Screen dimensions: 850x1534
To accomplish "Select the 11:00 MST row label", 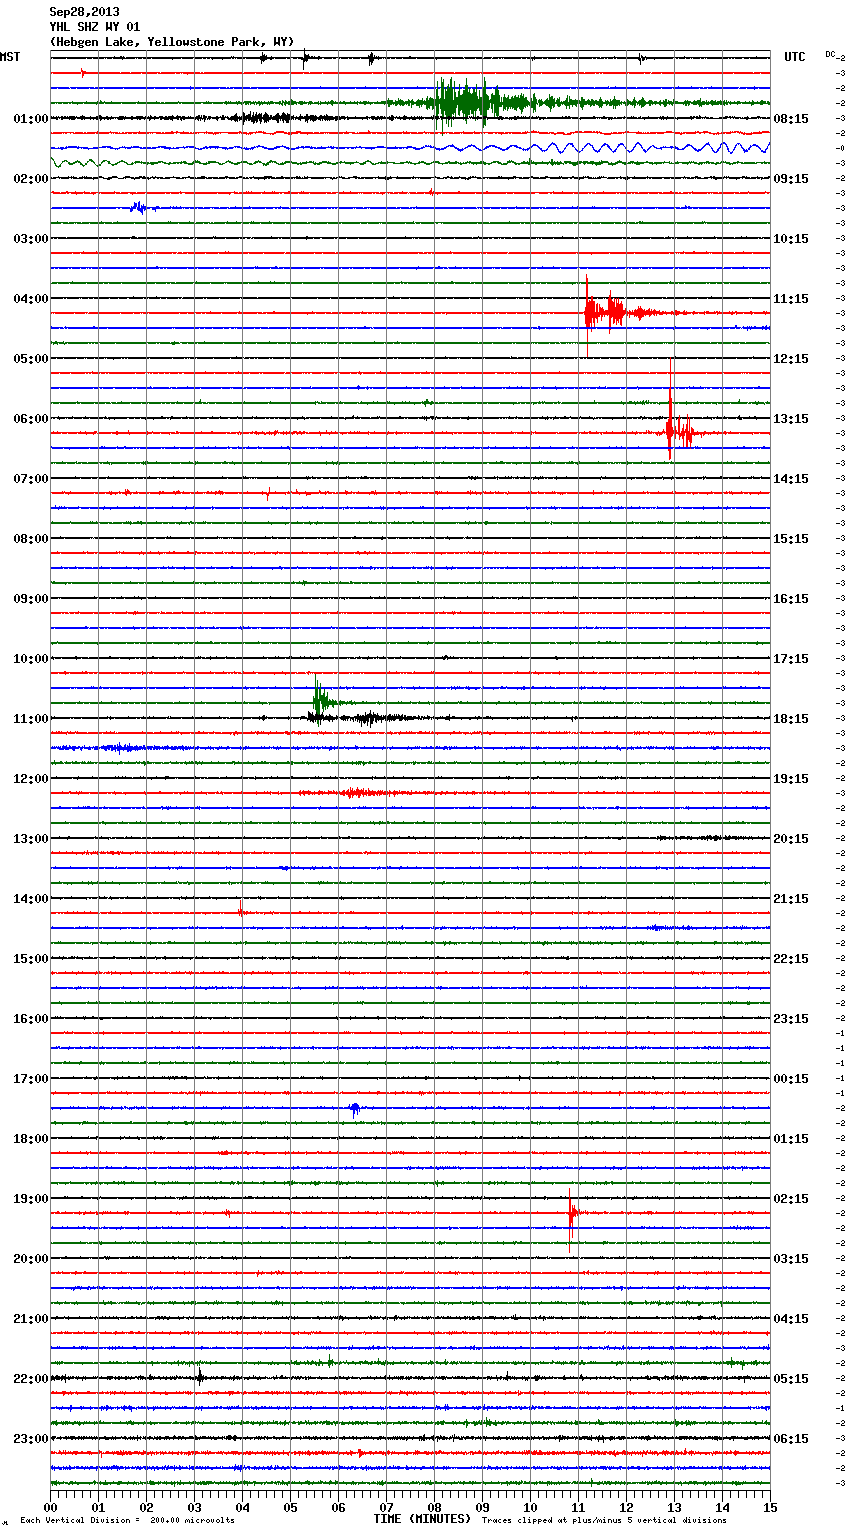I will (x=31, y=719).
